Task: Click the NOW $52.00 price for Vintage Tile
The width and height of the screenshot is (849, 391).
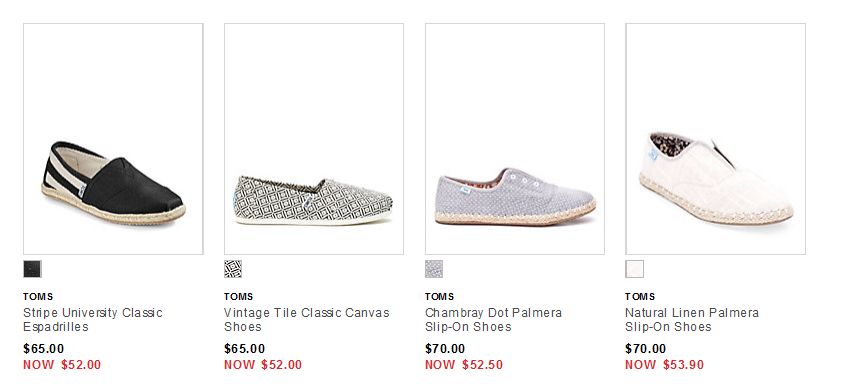Action: [x=263, y=364]
